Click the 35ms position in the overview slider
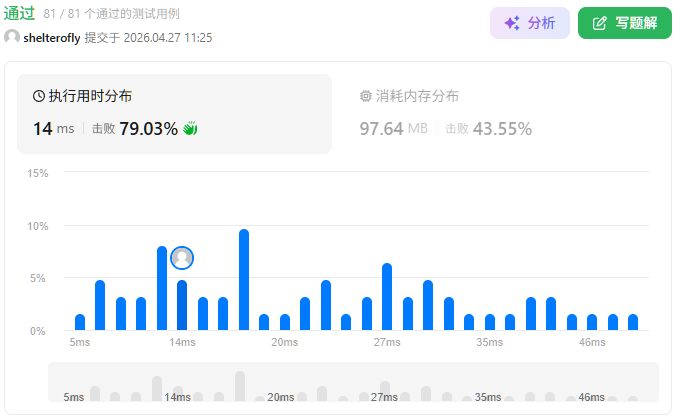This screenshot has width=677, height=419. [489, 396]
